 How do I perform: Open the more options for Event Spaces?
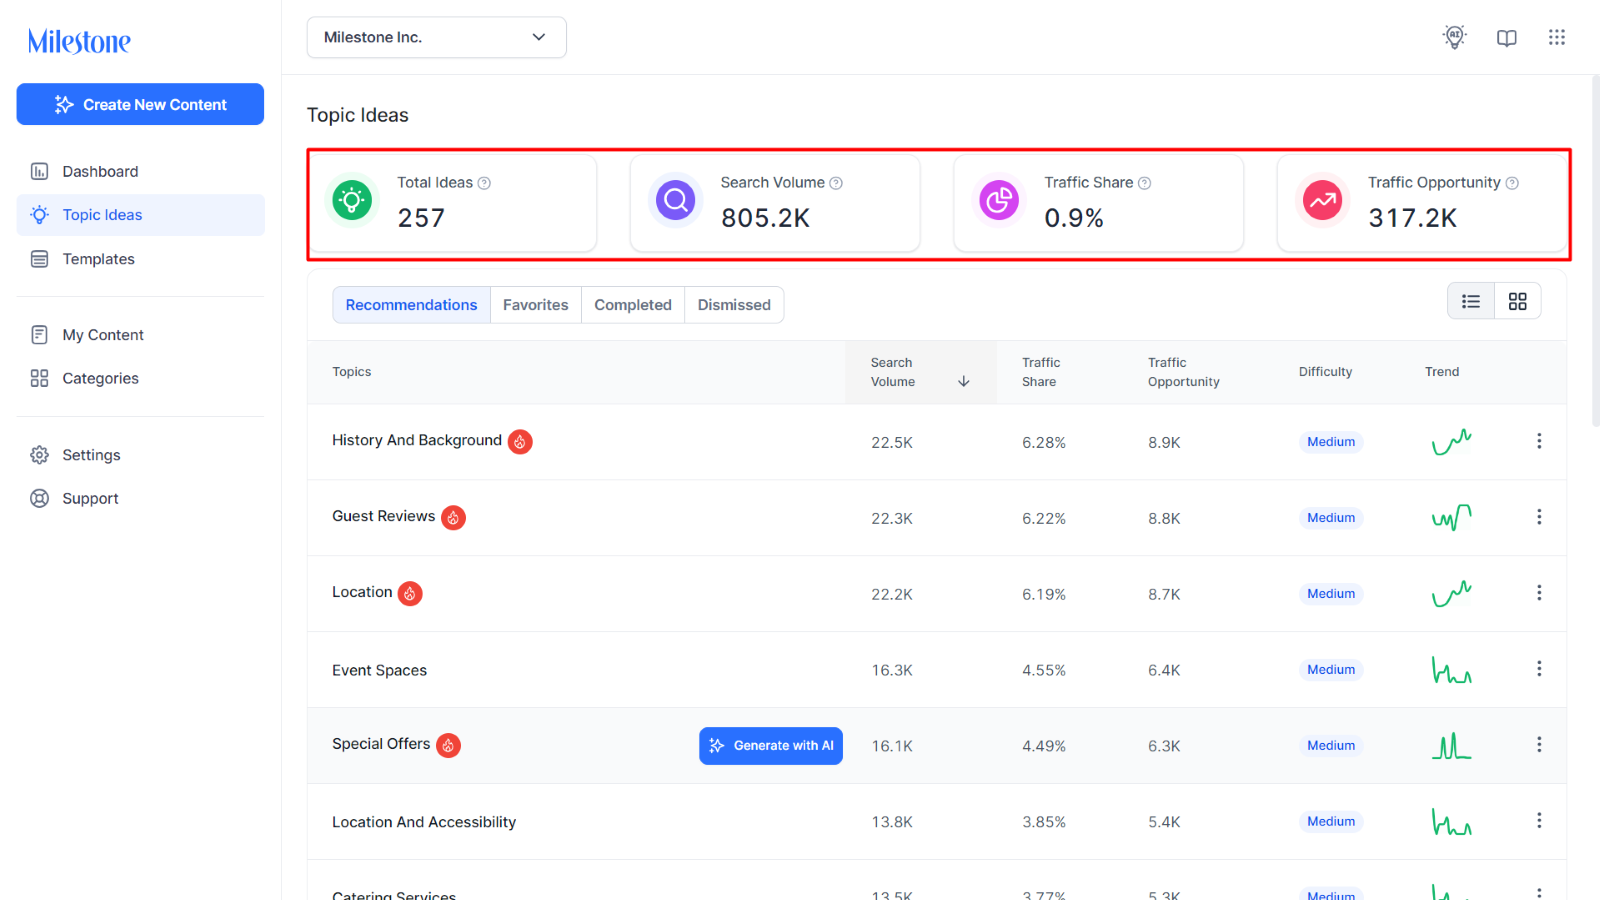[x=1539, y=668]
